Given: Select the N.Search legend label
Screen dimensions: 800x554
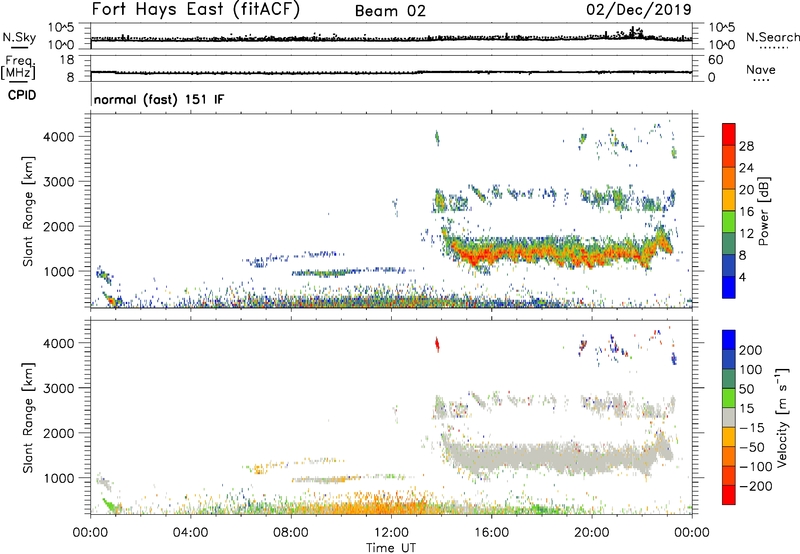Looking at the screenshot, I should pyautogui.click(x=772, y=37).
